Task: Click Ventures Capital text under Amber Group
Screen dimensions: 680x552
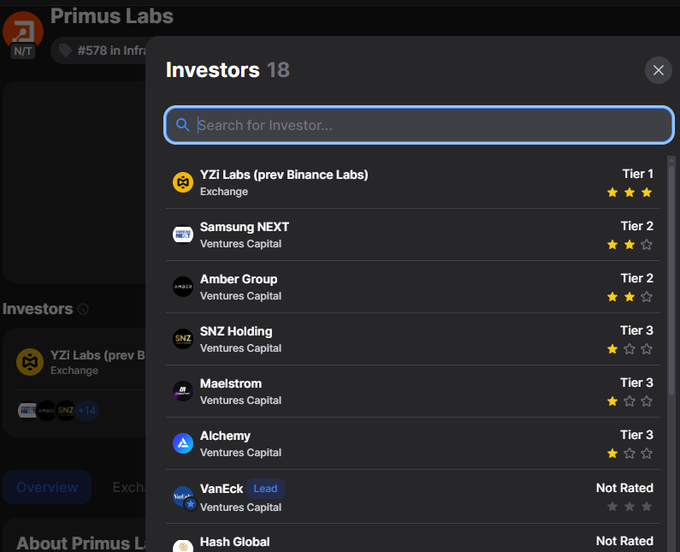Action: [x=241, y=296]
